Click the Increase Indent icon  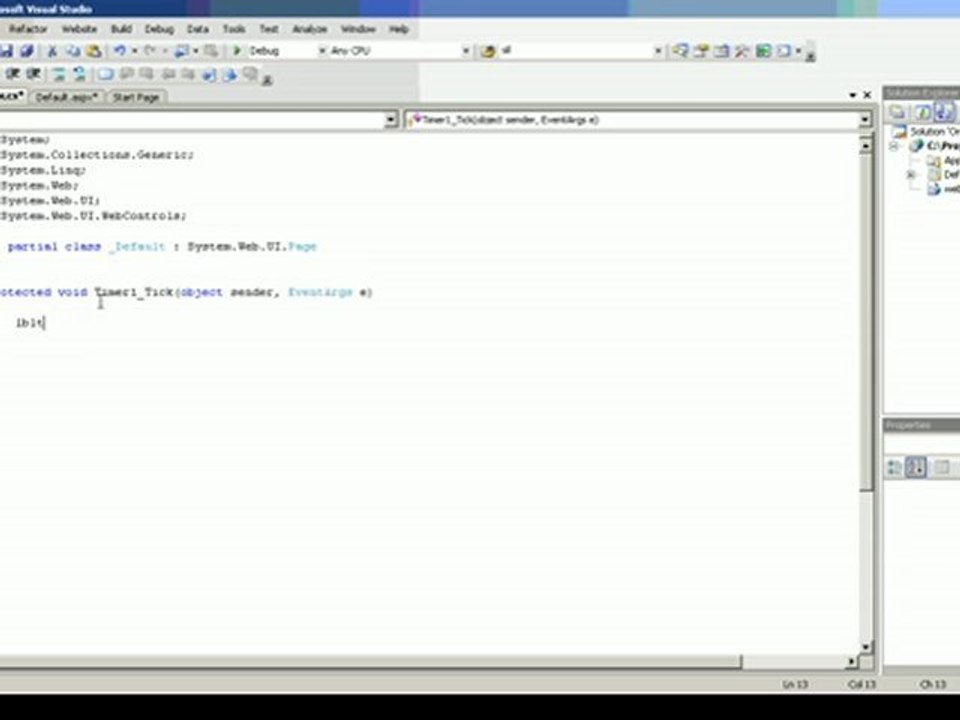tap(34, 74)
